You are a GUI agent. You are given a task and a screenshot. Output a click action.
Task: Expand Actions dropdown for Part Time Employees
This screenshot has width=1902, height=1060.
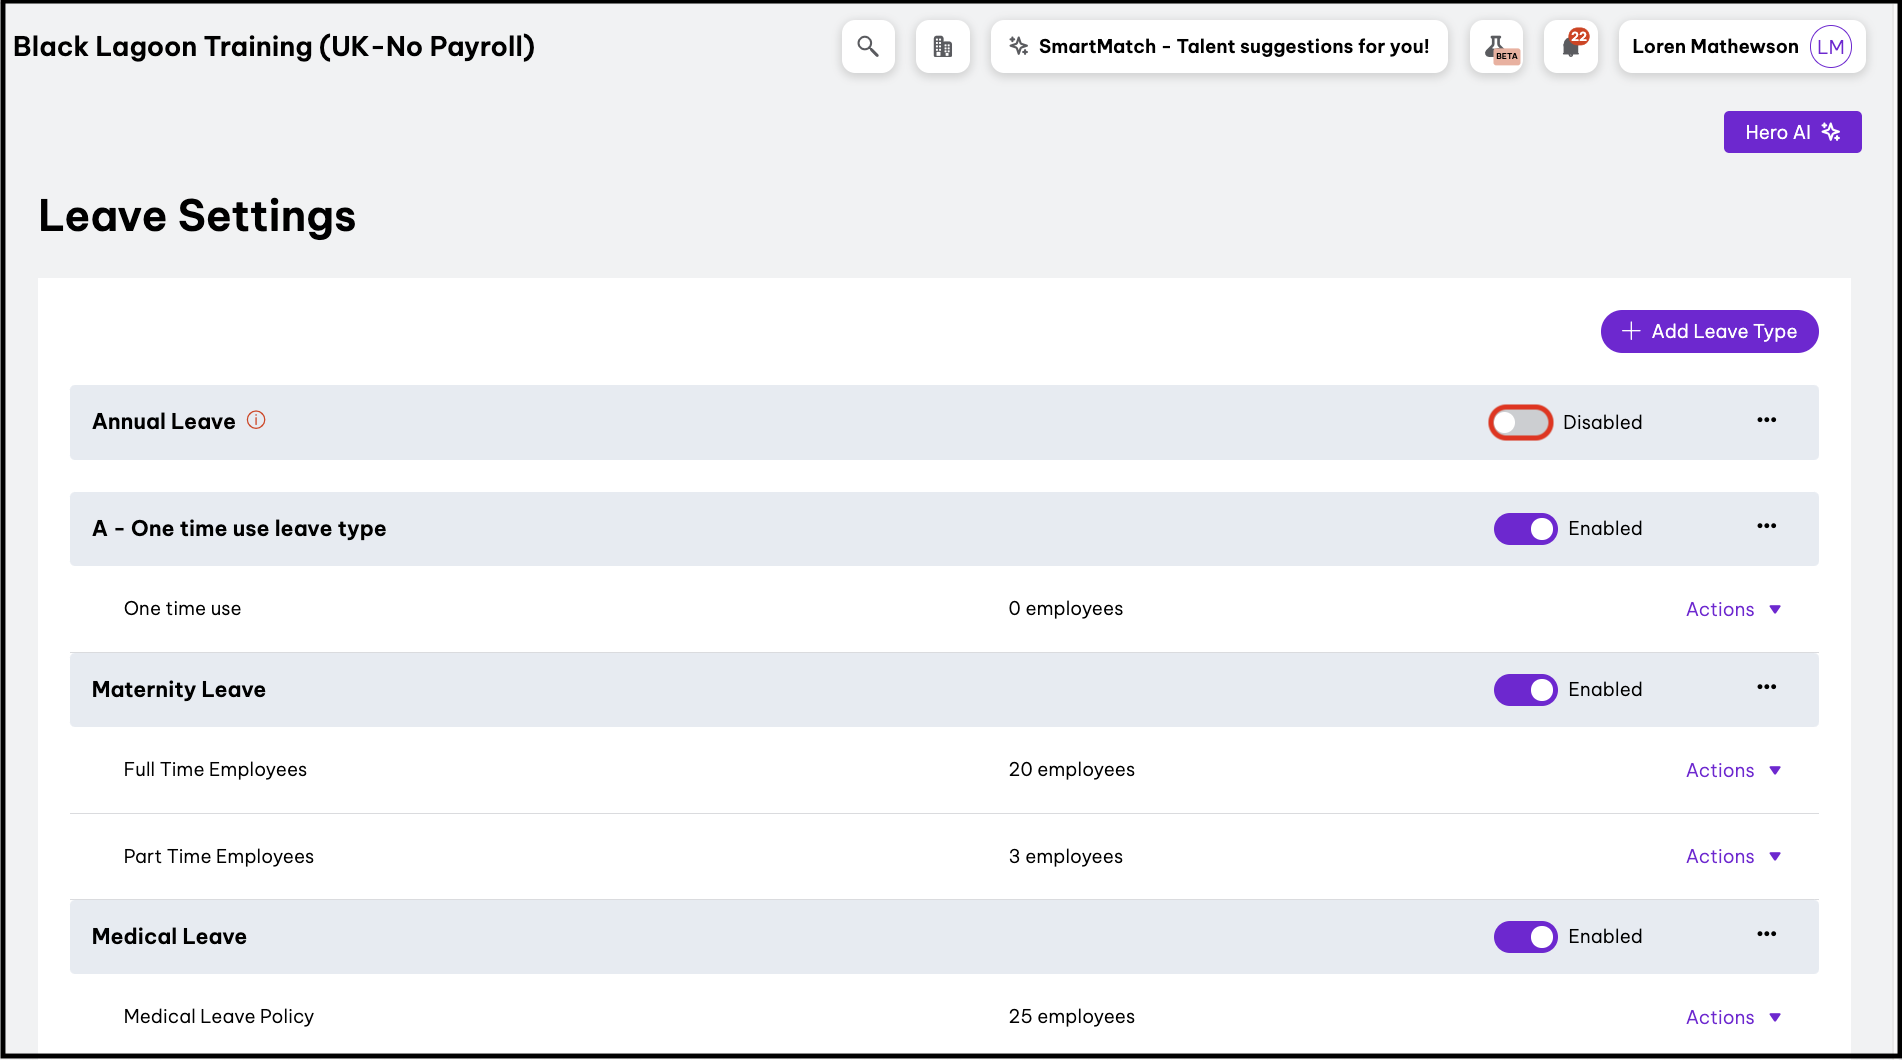point(1733,856)
